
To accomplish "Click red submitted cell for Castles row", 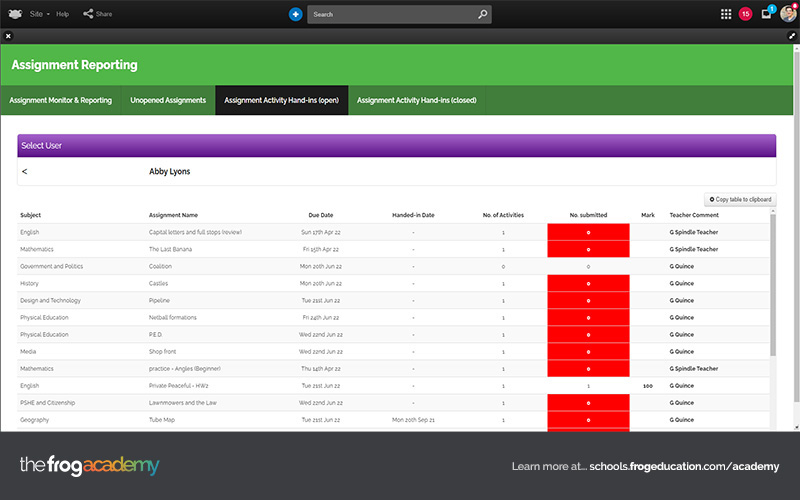I will coord(588,284).
